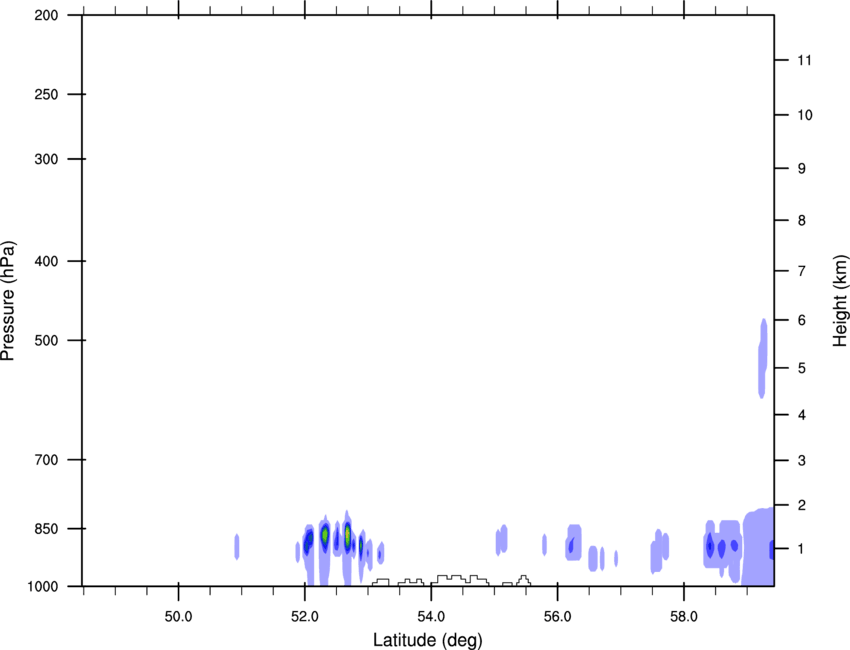The height and width of the screenshot is (650, 850).
Task: Click the 3 km height label
Action: (802, 461)
